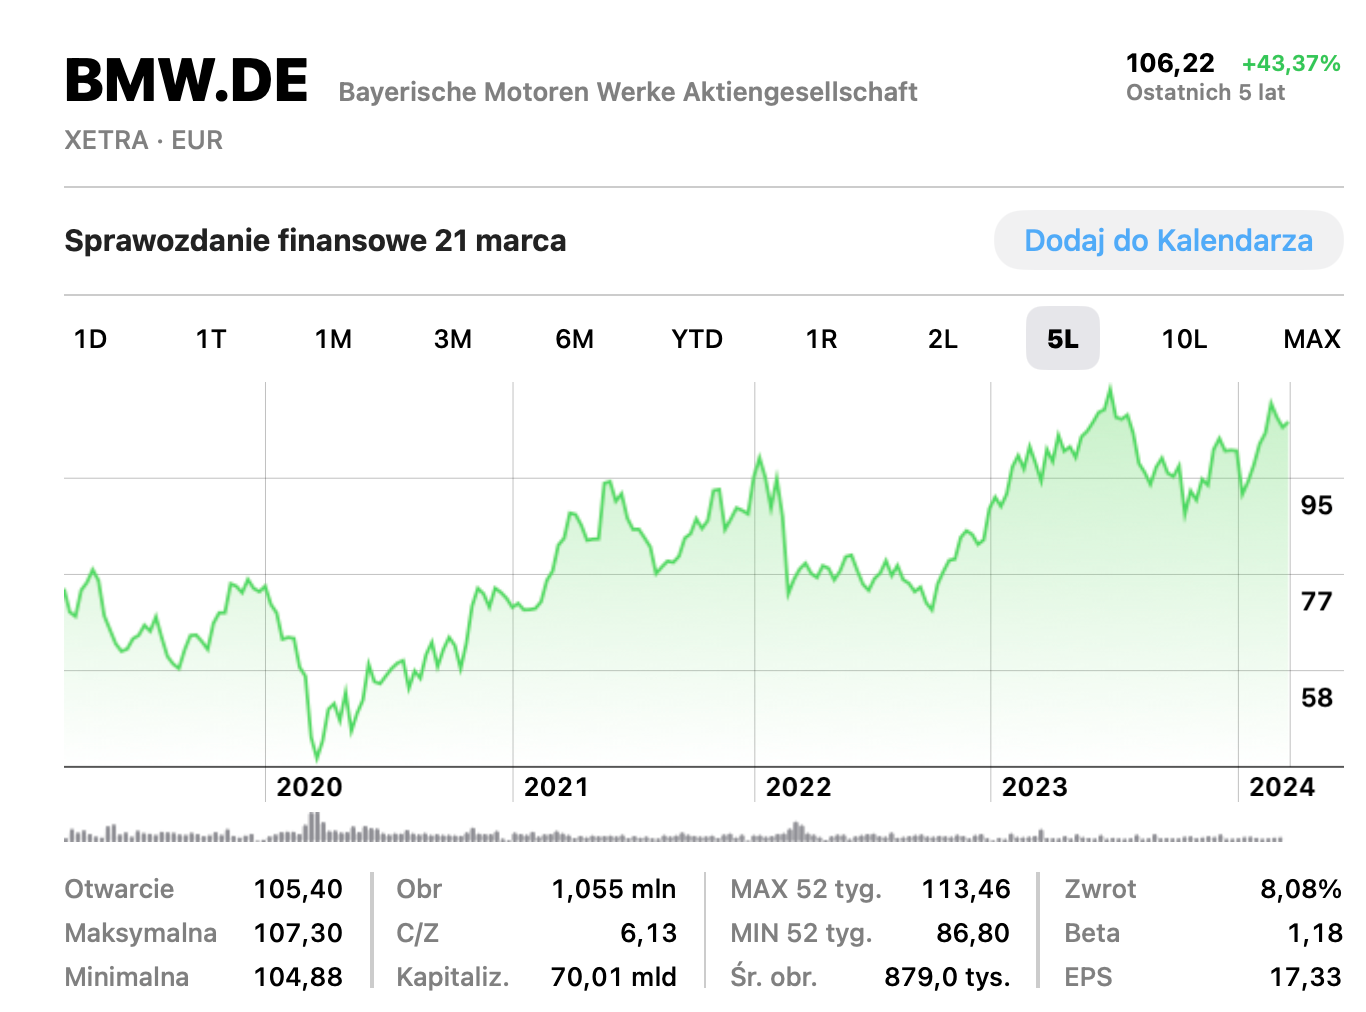Click the Otwarcie label

click(119, 889)
